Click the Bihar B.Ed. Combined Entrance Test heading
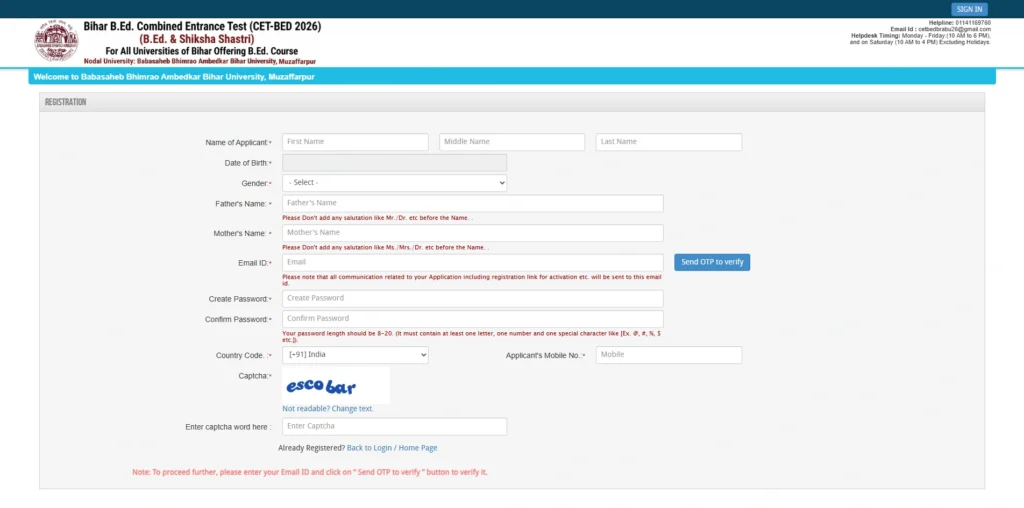 tap(202, 27)
